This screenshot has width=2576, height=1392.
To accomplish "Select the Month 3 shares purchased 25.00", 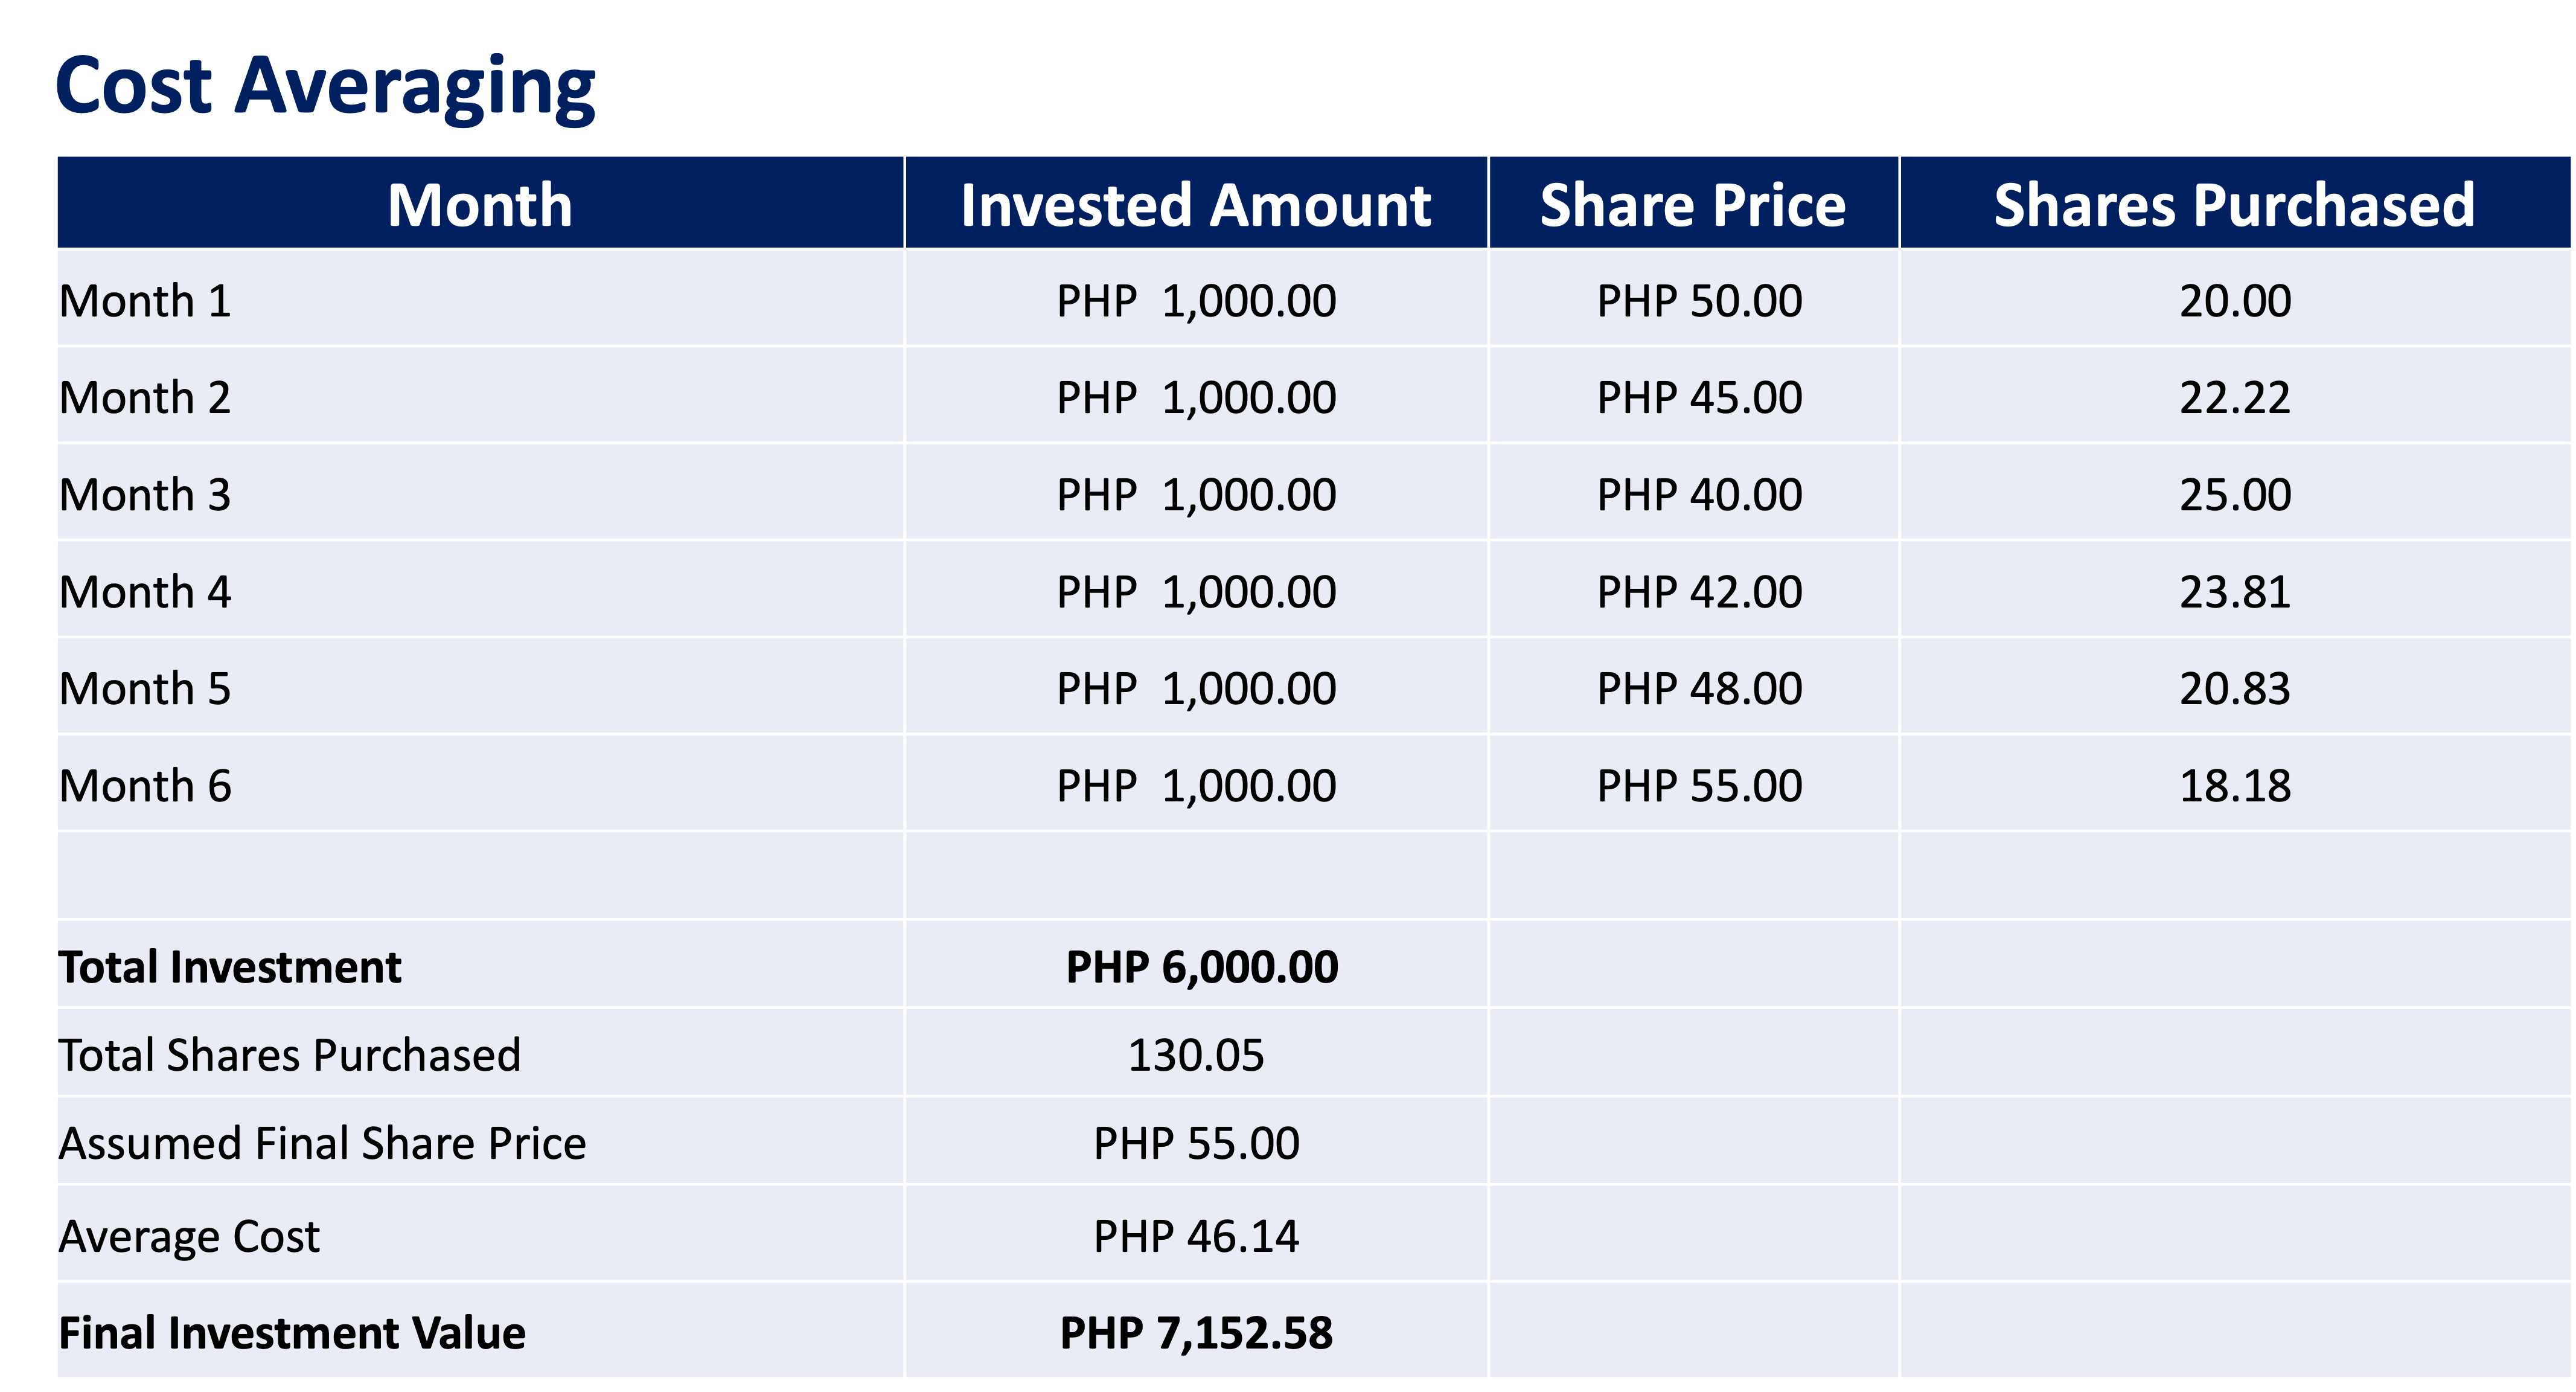I will [x=2235, y=495].
